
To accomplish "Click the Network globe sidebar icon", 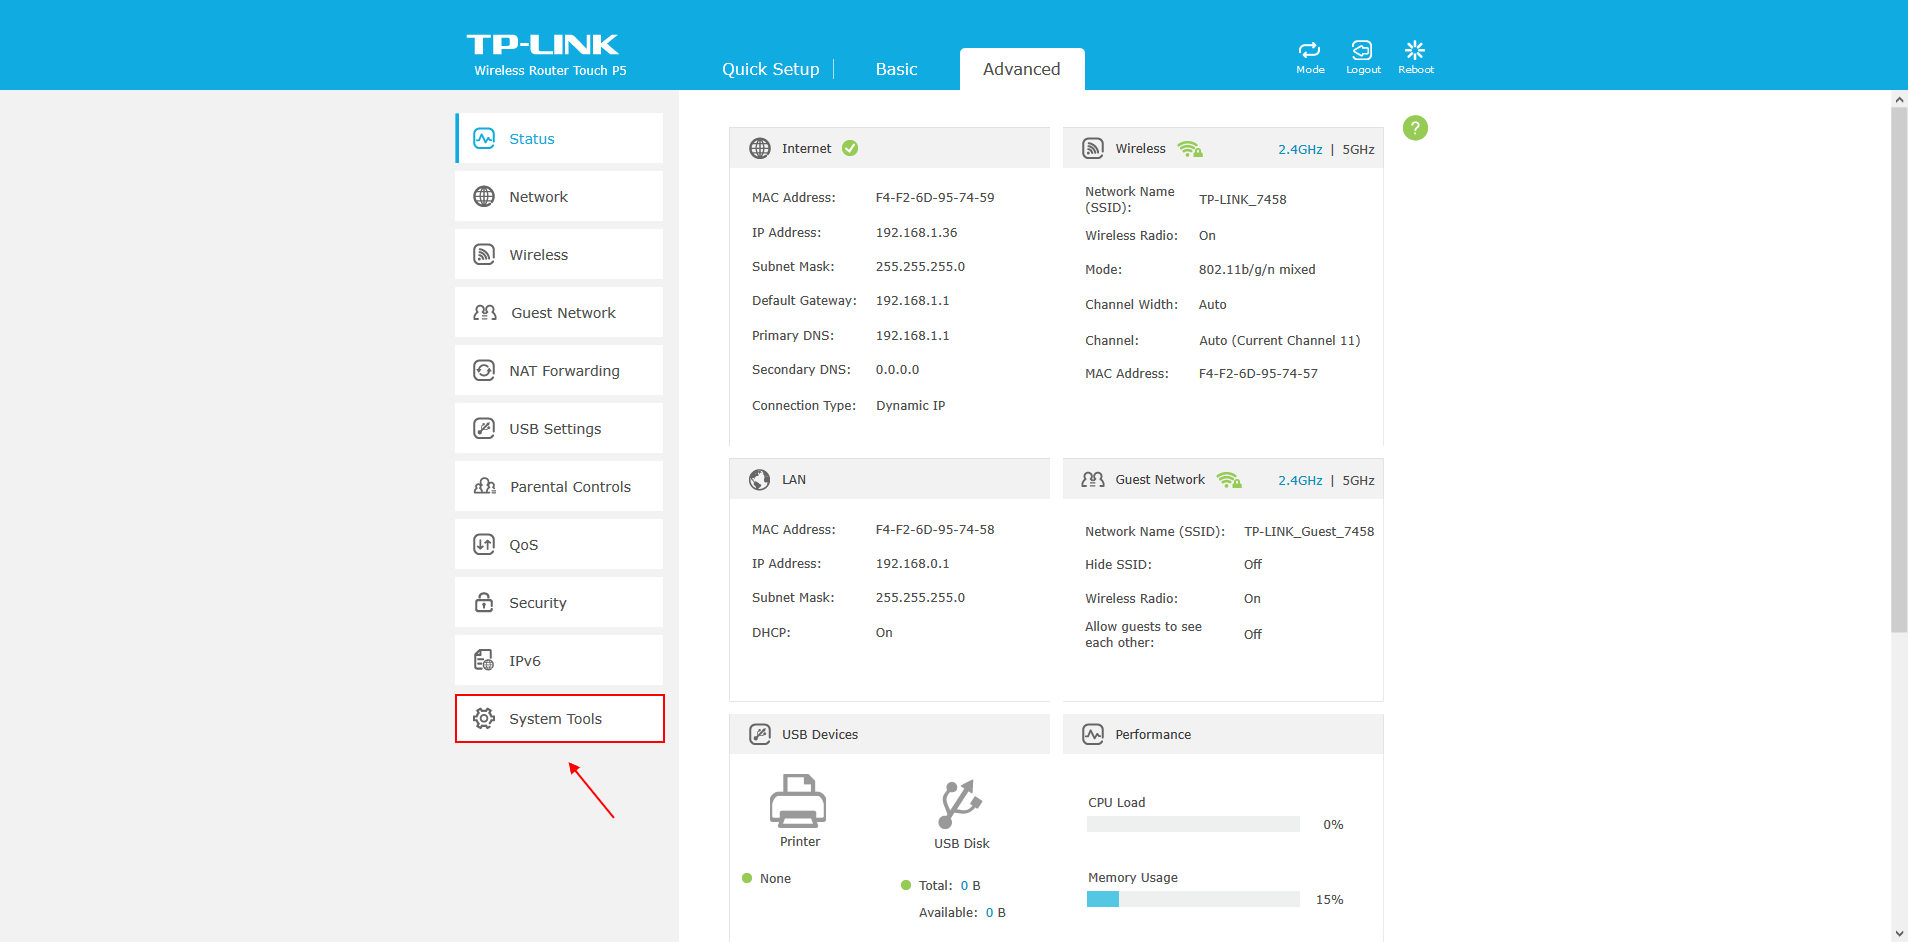I will click(x=484, y=196).
